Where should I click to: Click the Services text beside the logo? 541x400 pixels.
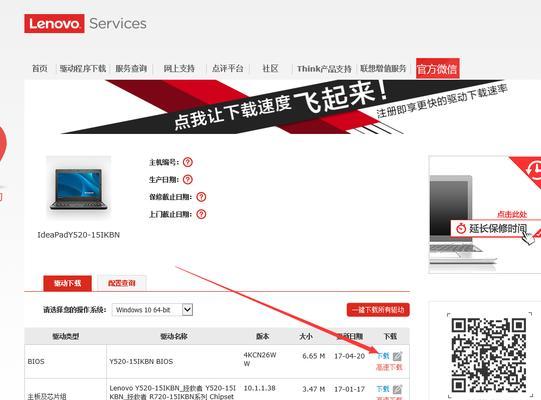pos(118,23)
